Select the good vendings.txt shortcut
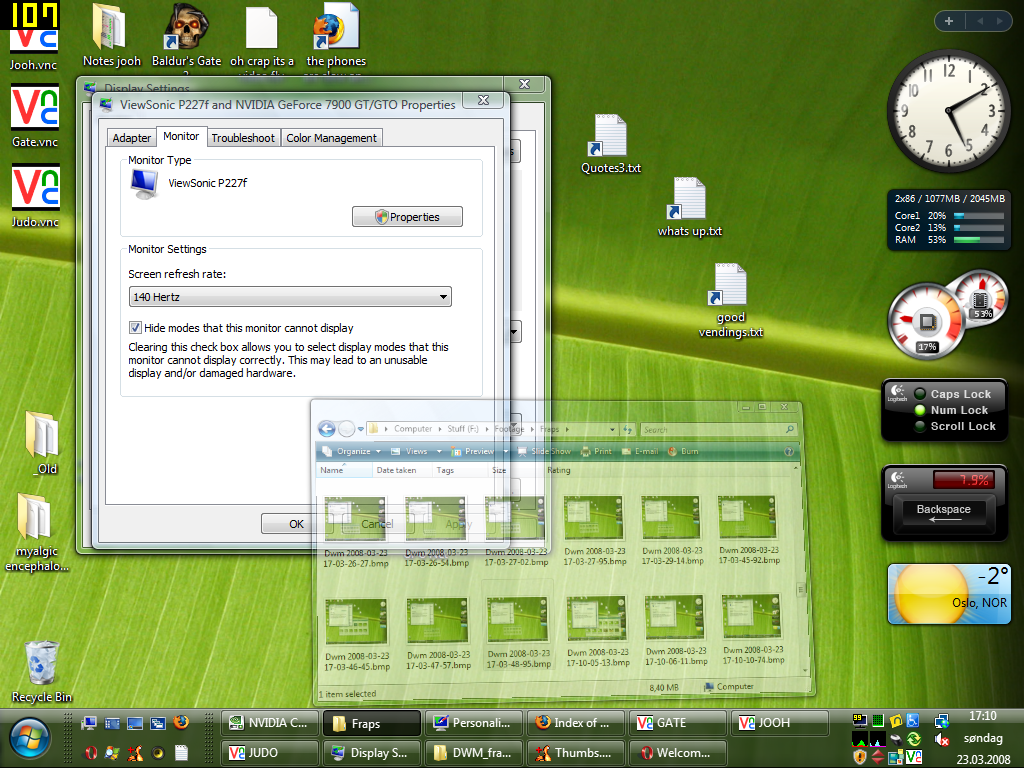1024x768 pixels. [x=730, y=300]
